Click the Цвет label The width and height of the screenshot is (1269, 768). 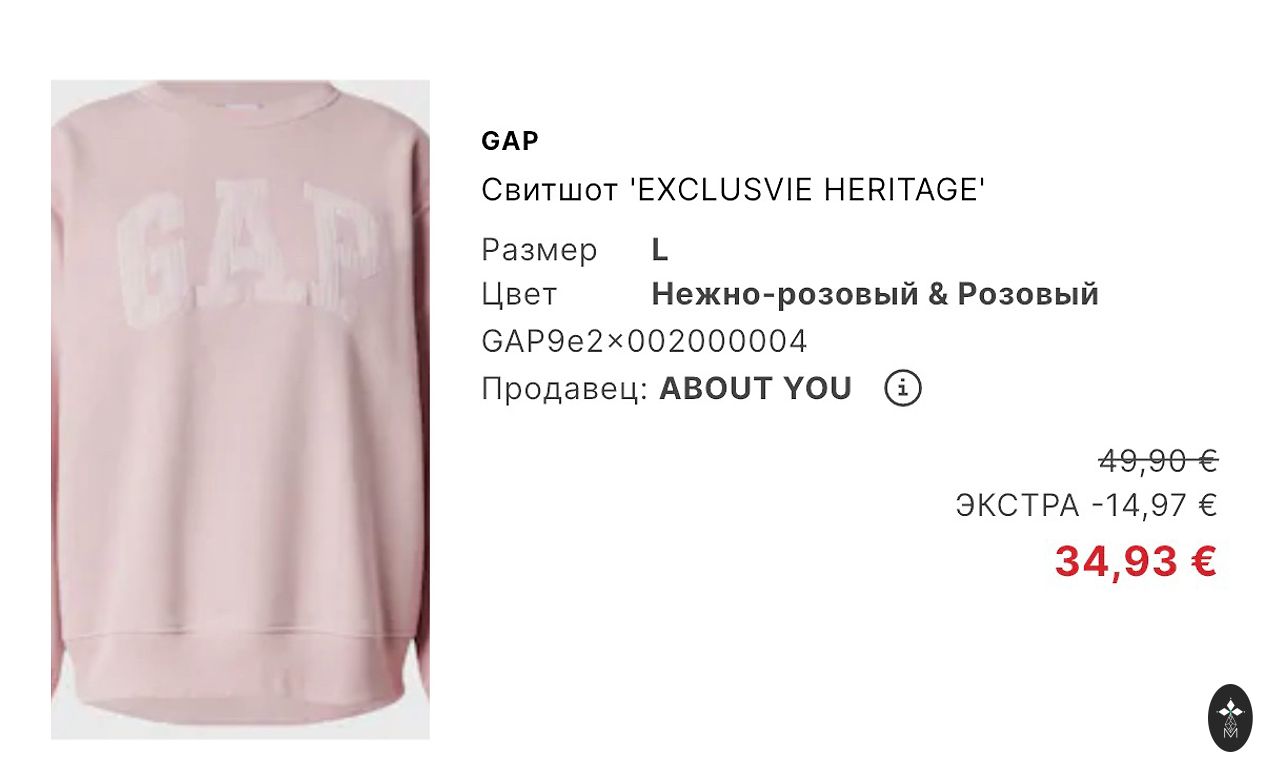[x=519, y=295]
